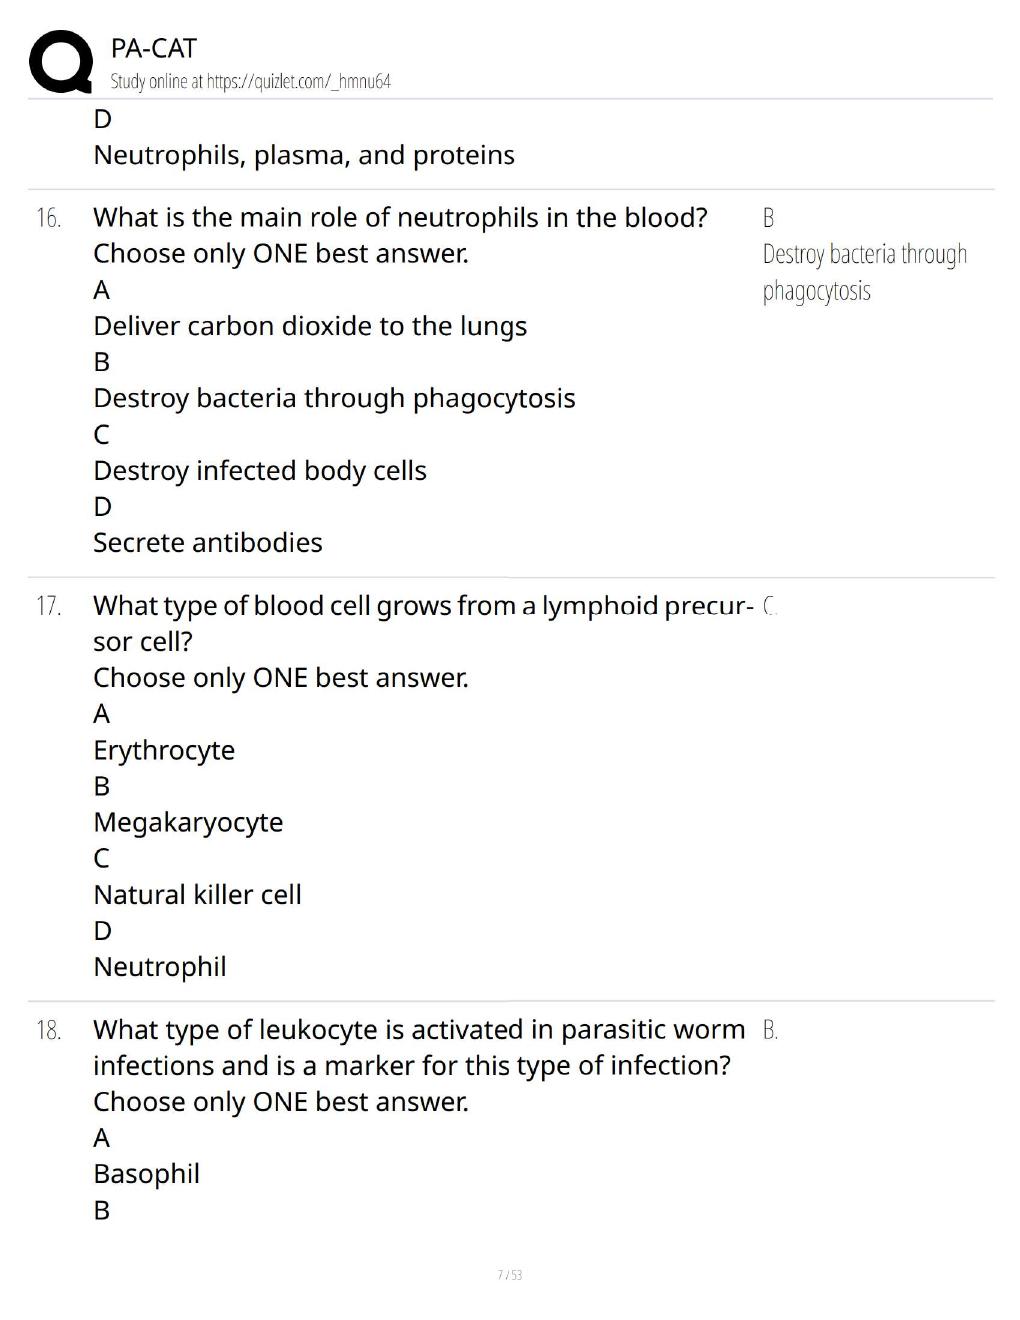Click the PA-CAT title heading

click(x=154, y=48)
